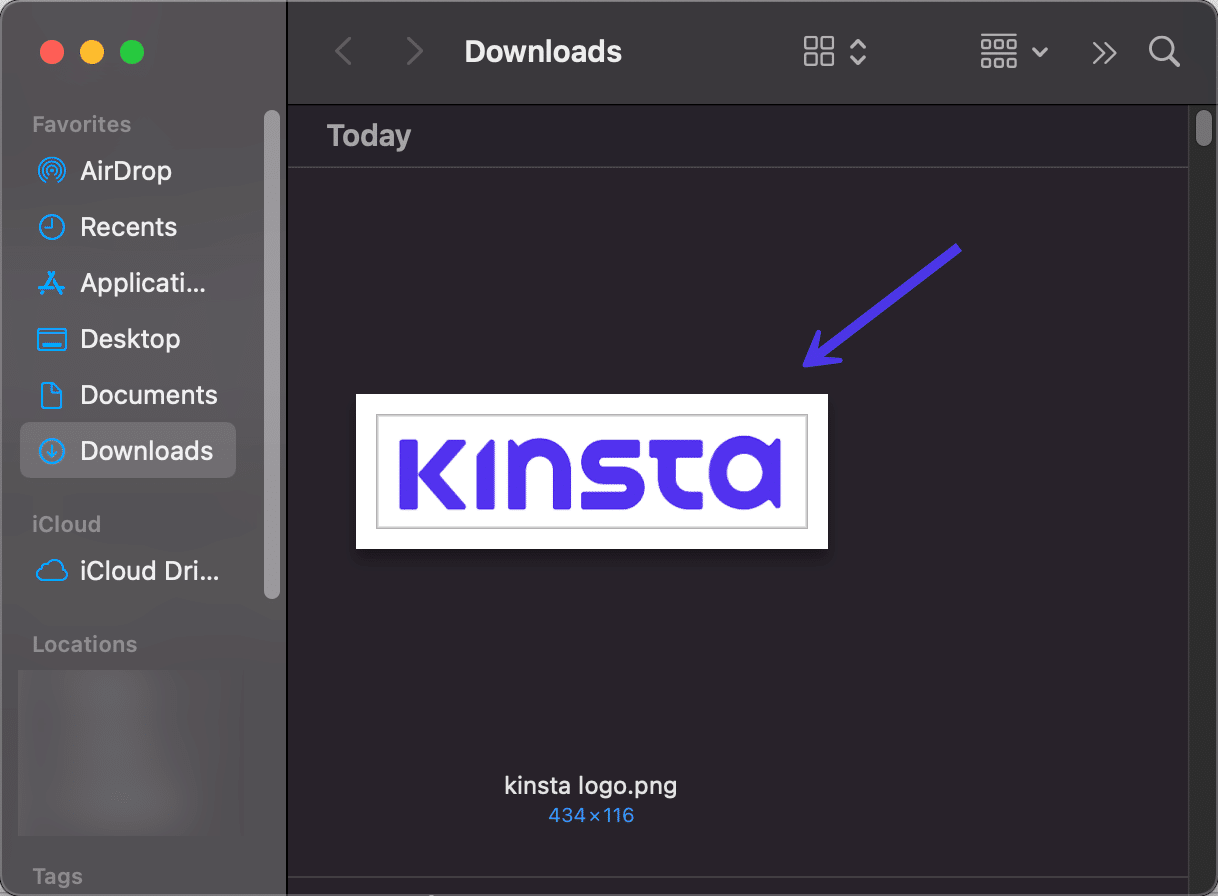Click the kinsta logo.png file name
Image resolution: width=1218 pixels, height=896 pixels.
[591, 785]
